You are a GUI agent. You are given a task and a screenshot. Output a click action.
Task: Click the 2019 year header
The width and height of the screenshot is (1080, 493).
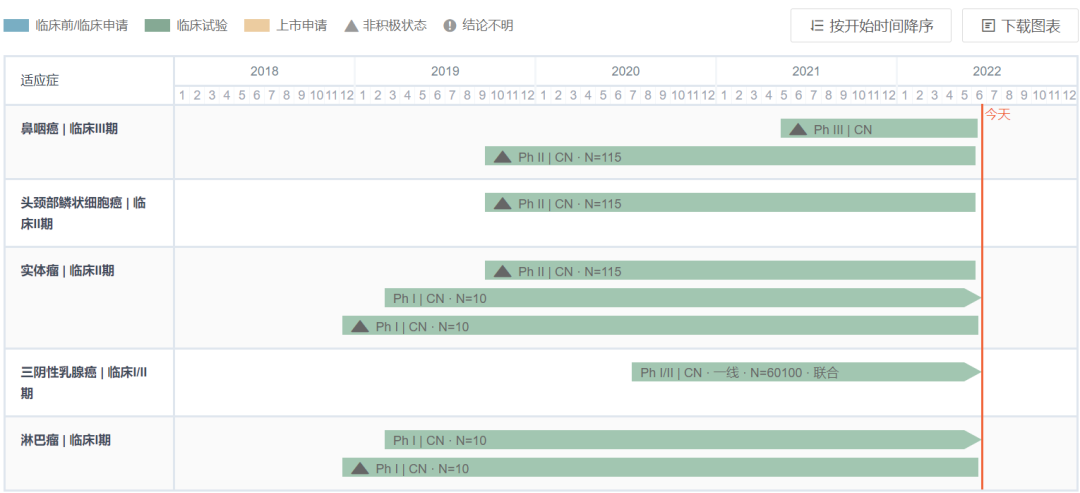point(445,72)
